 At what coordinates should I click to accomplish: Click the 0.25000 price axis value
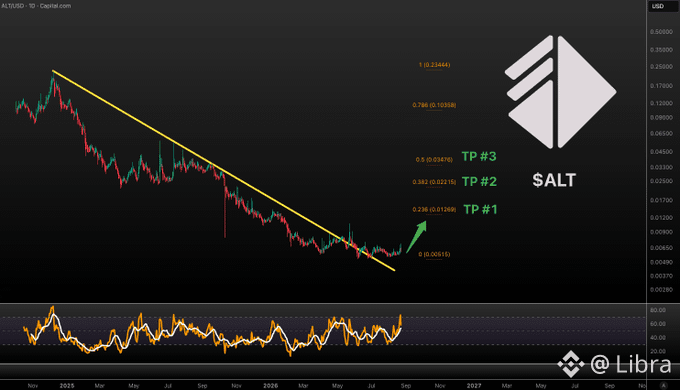tap(661, 66)
